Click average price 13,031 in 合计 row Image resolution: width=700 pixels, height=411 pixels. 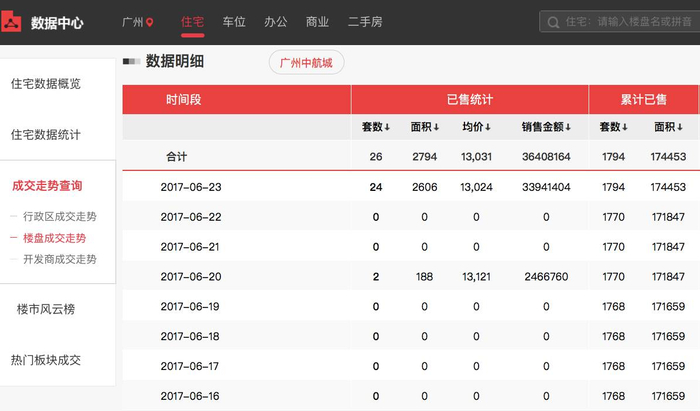(x=476, y=157)
